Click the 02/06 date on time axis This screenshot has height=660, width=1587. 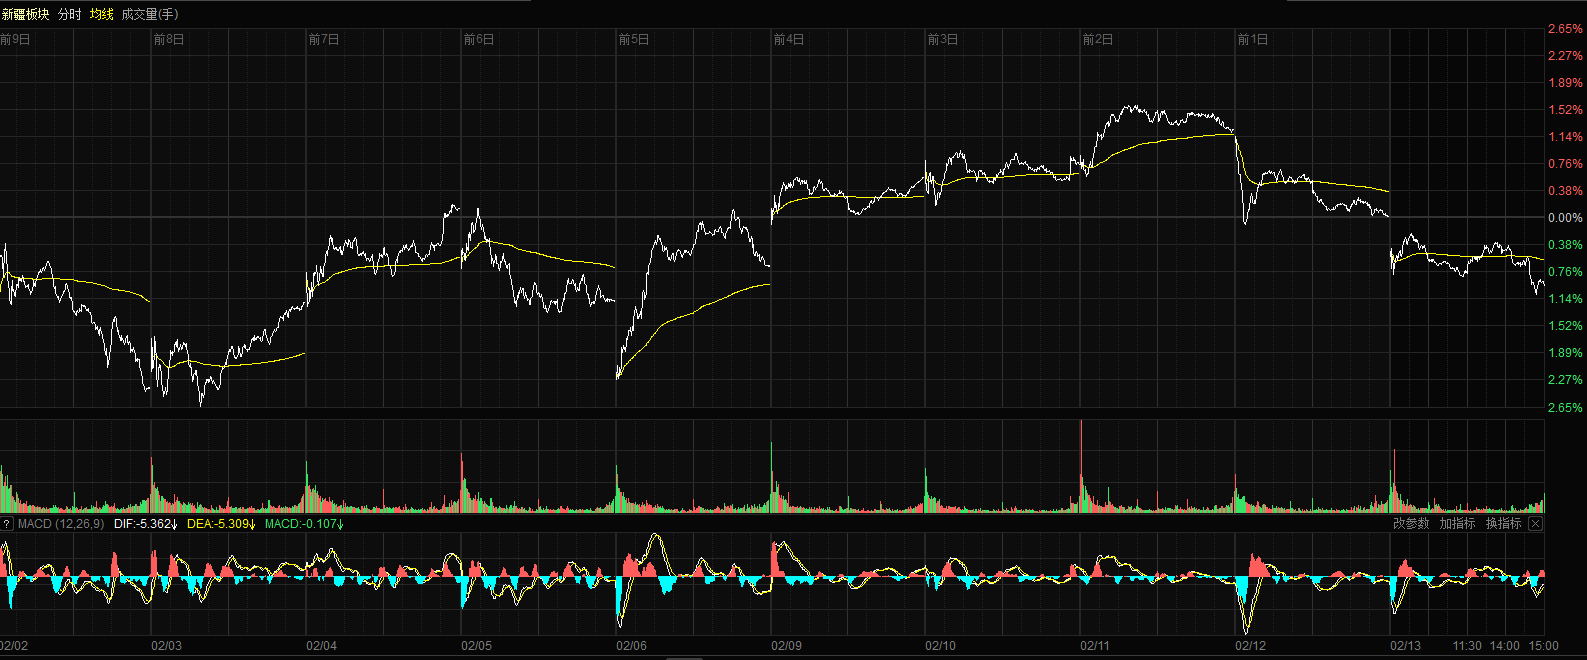(631, 646)
